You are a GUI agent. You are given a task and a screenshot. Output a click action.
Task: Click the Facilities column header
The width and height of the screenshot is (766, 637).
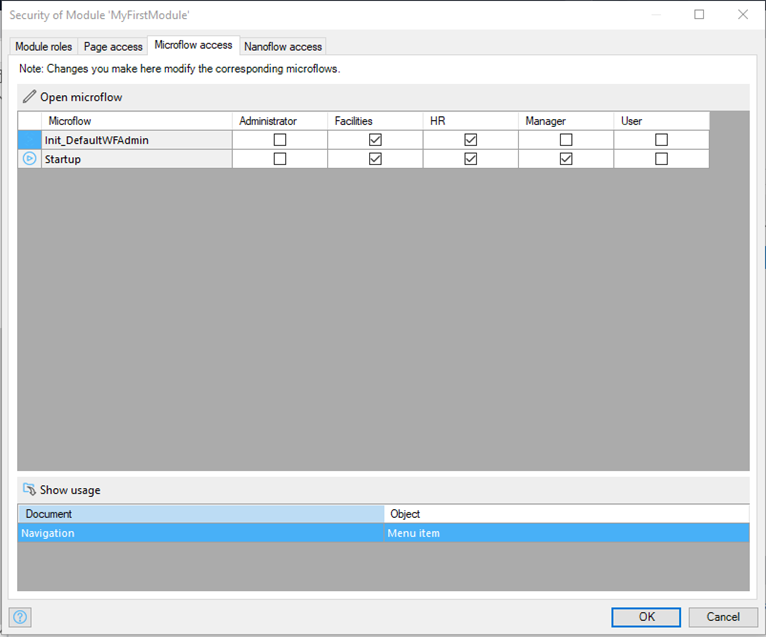(375, 121)
